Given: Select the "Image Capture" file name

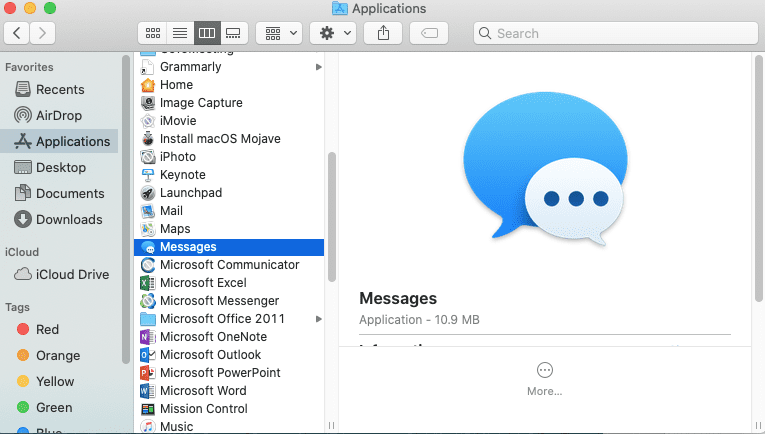Looking at the screenshot, I should (x=201, y=103).
